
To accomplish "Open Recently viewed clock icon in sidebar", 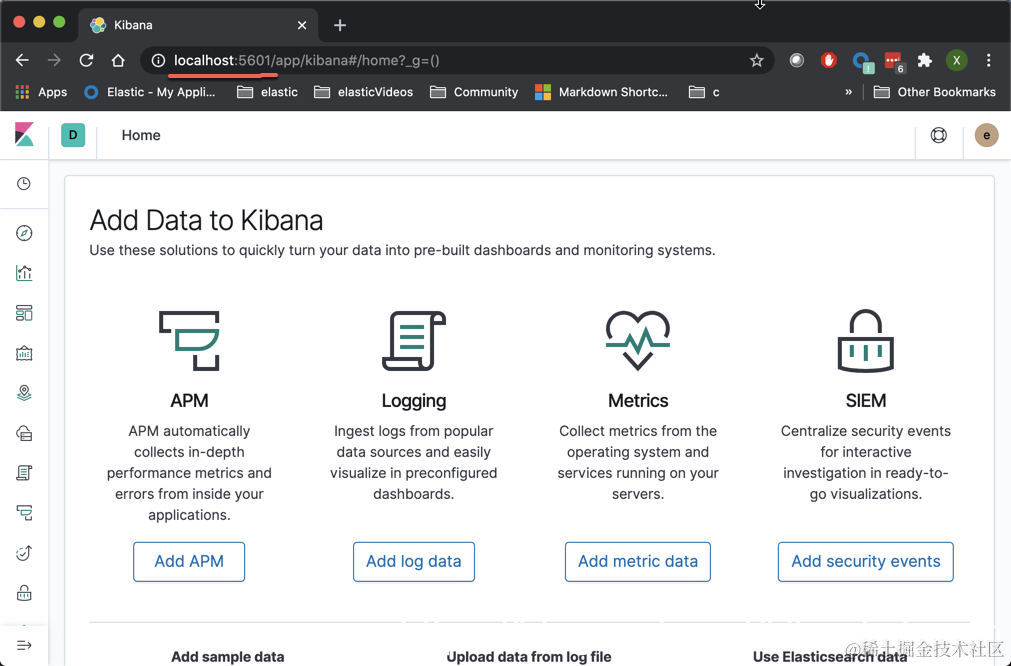I will click(24, 184).
